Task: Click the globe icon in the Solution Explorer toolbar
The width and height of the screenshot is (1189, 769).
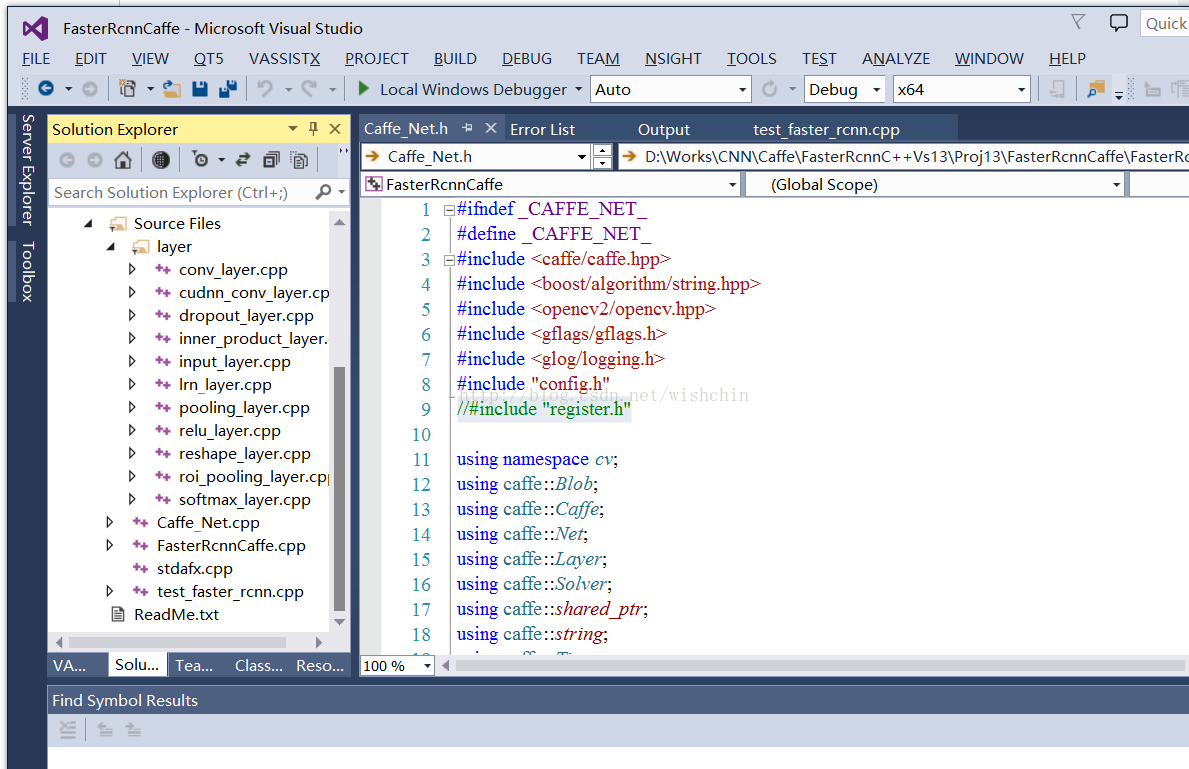Action: coord(160,160)
